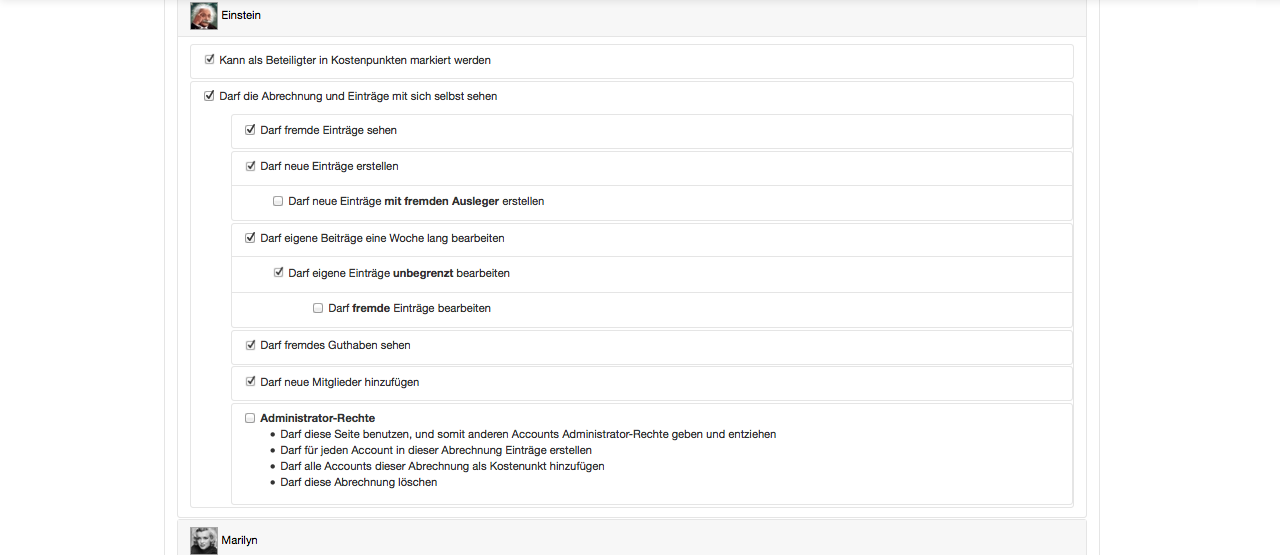Viewport: 1280px width, 555px height.
Task: Enable checkbox for 'mit fremden Ausleger erstellen'
Action: point(278,201)
